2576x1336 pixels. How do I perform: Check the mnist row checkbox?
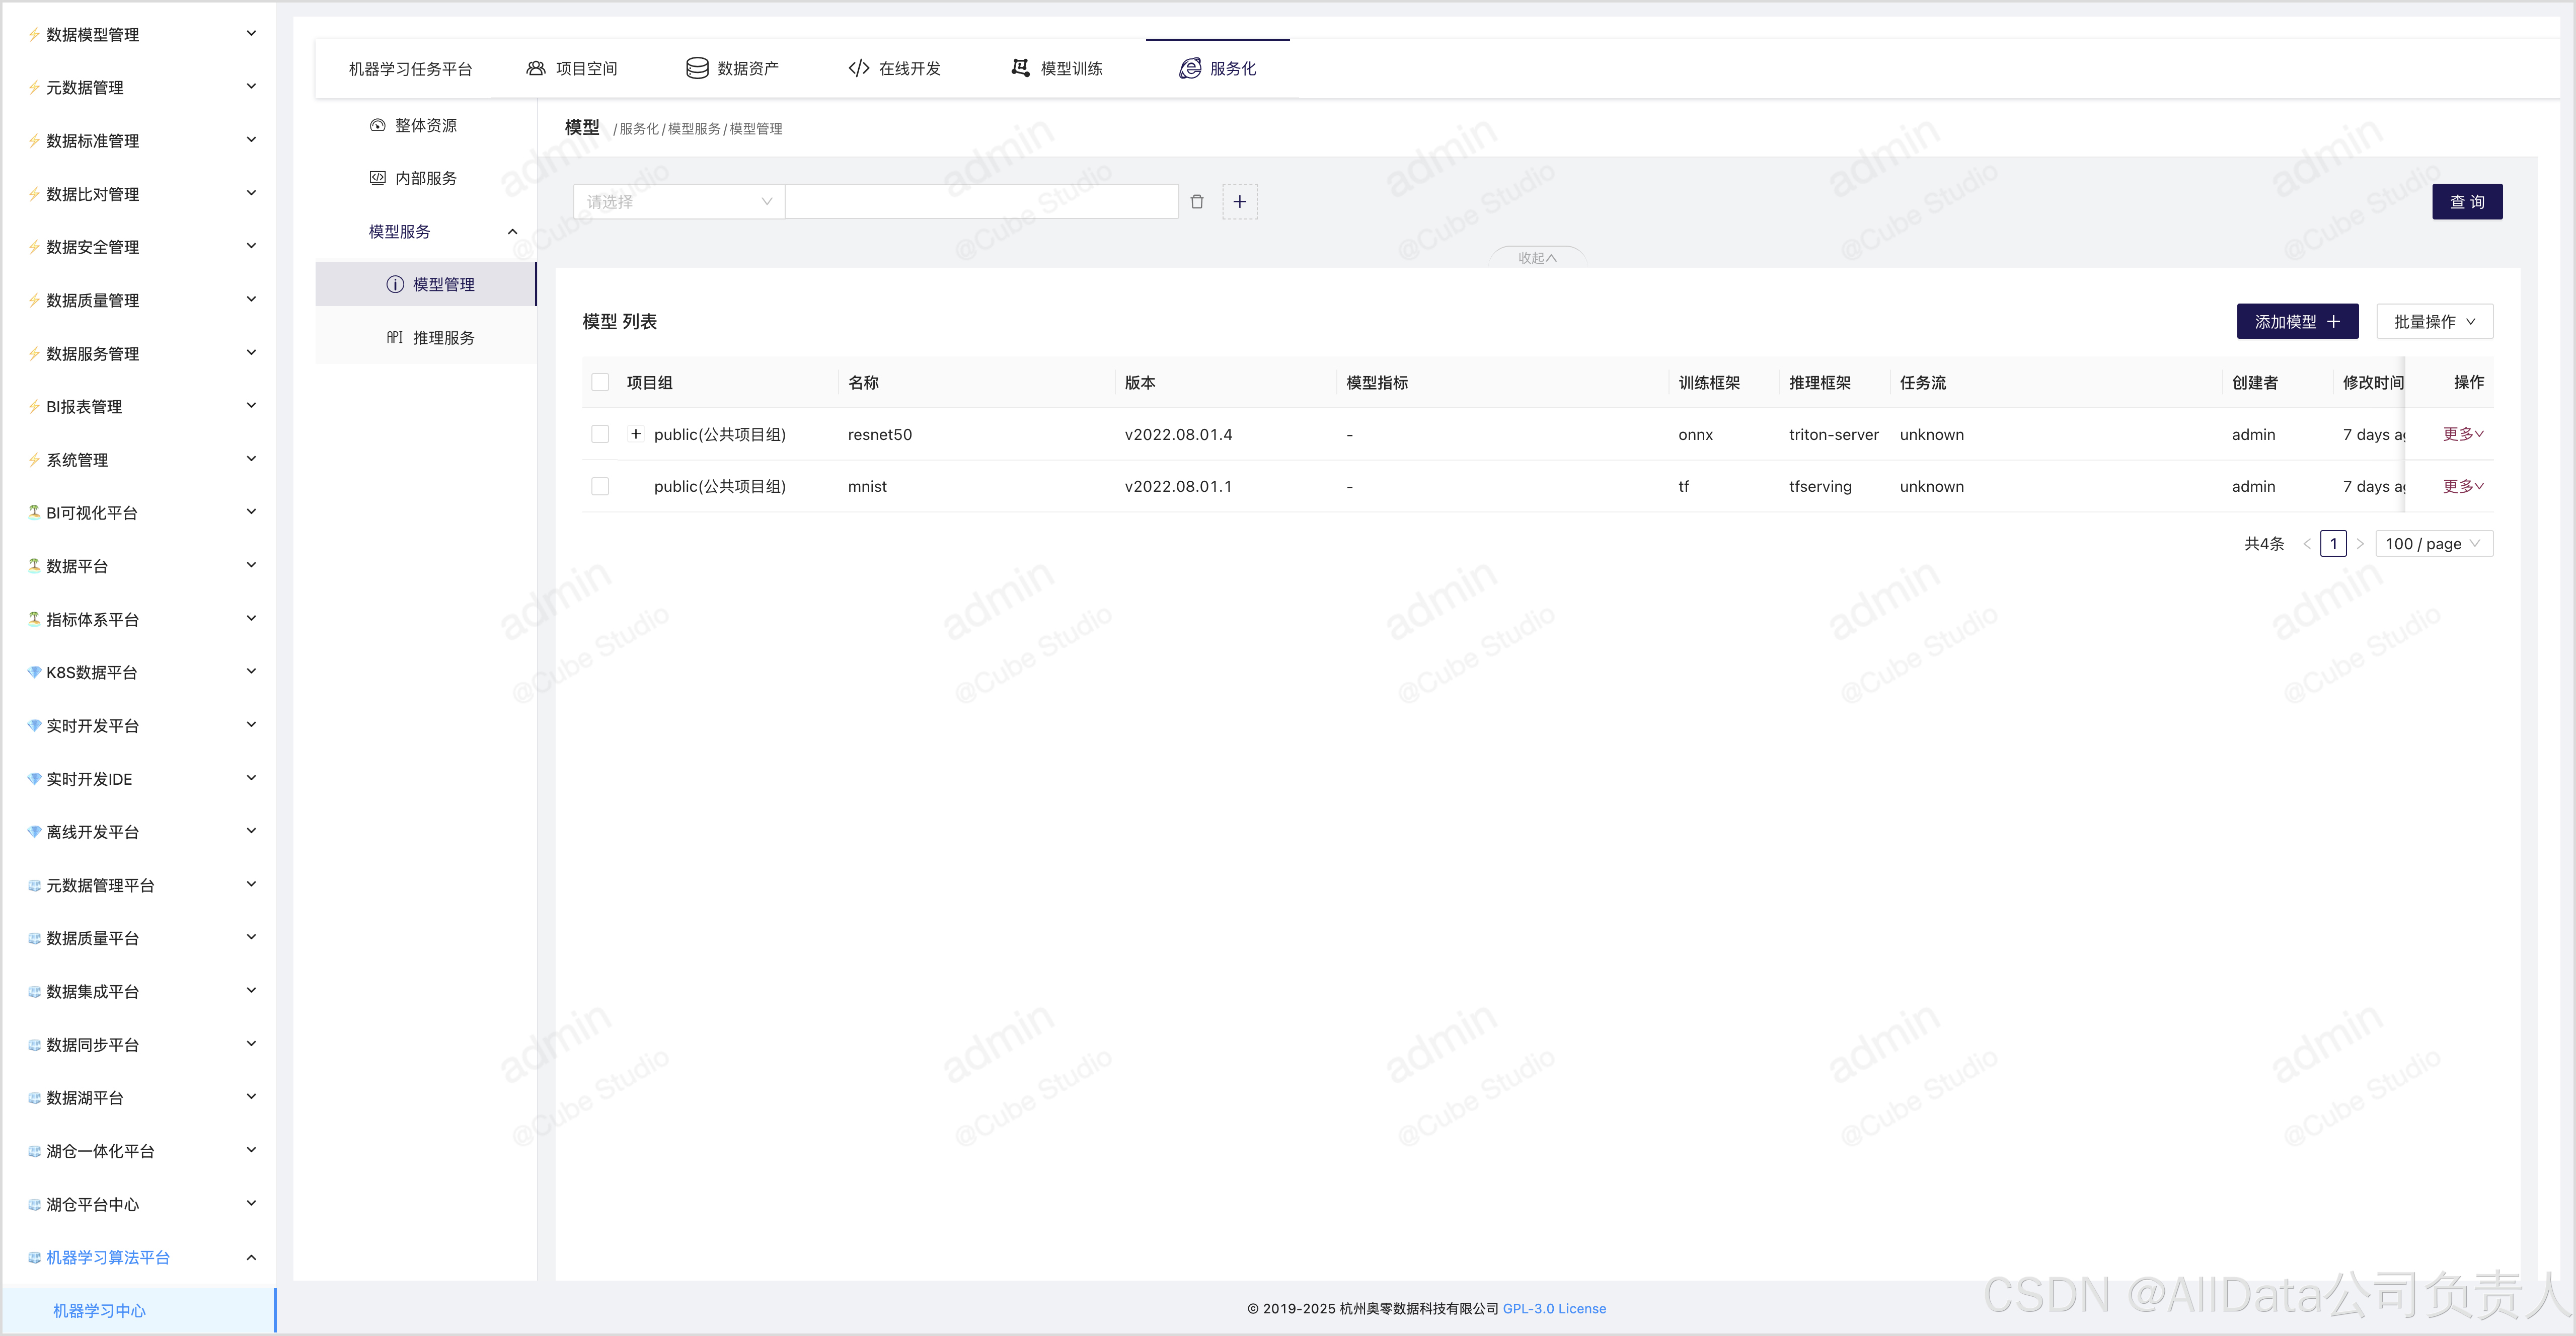(600, 486)
